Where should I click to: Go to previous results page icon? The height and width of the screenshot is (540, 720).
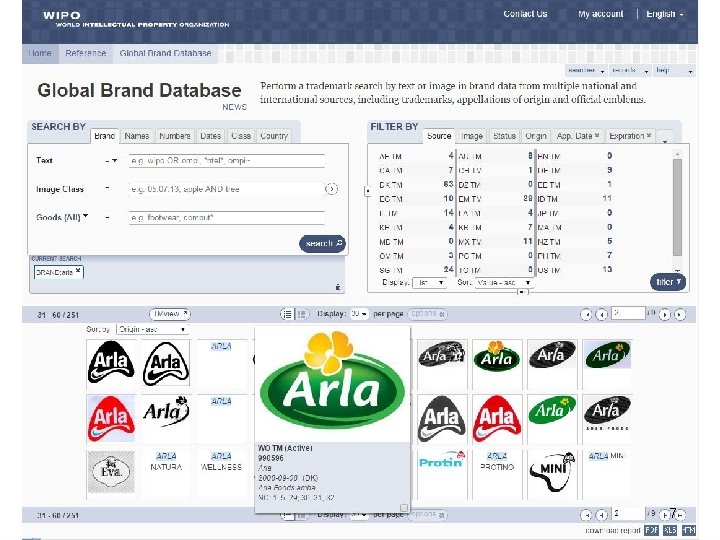point(601,315)
